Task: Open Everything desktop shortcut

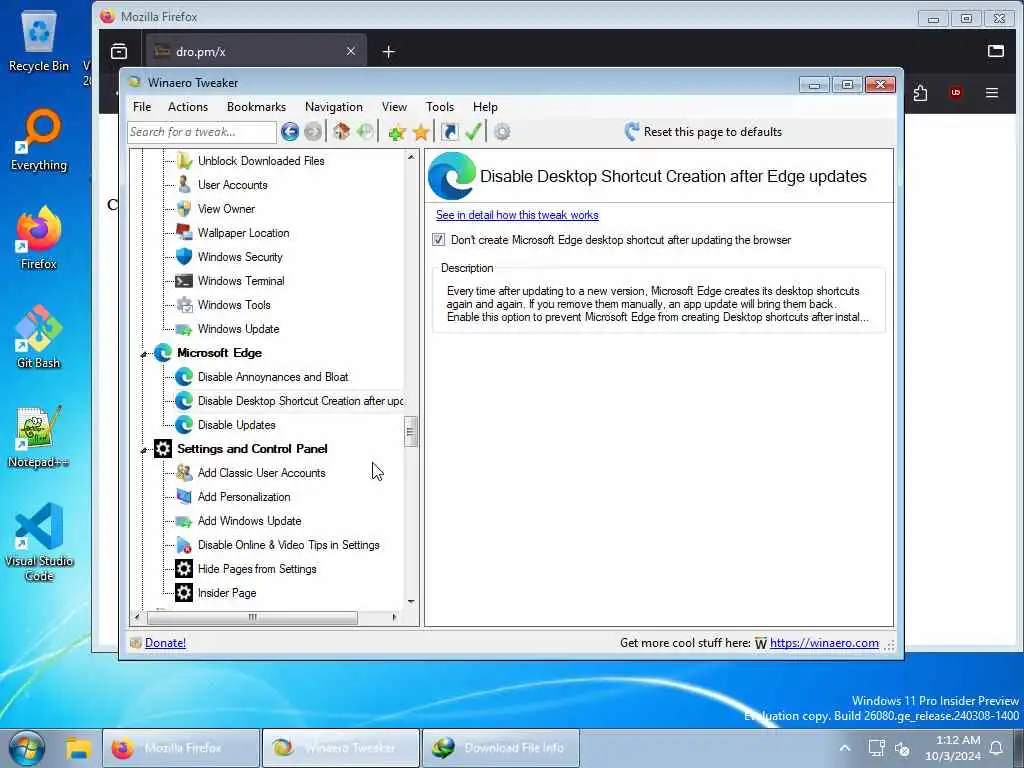Action: coord(39,140)
